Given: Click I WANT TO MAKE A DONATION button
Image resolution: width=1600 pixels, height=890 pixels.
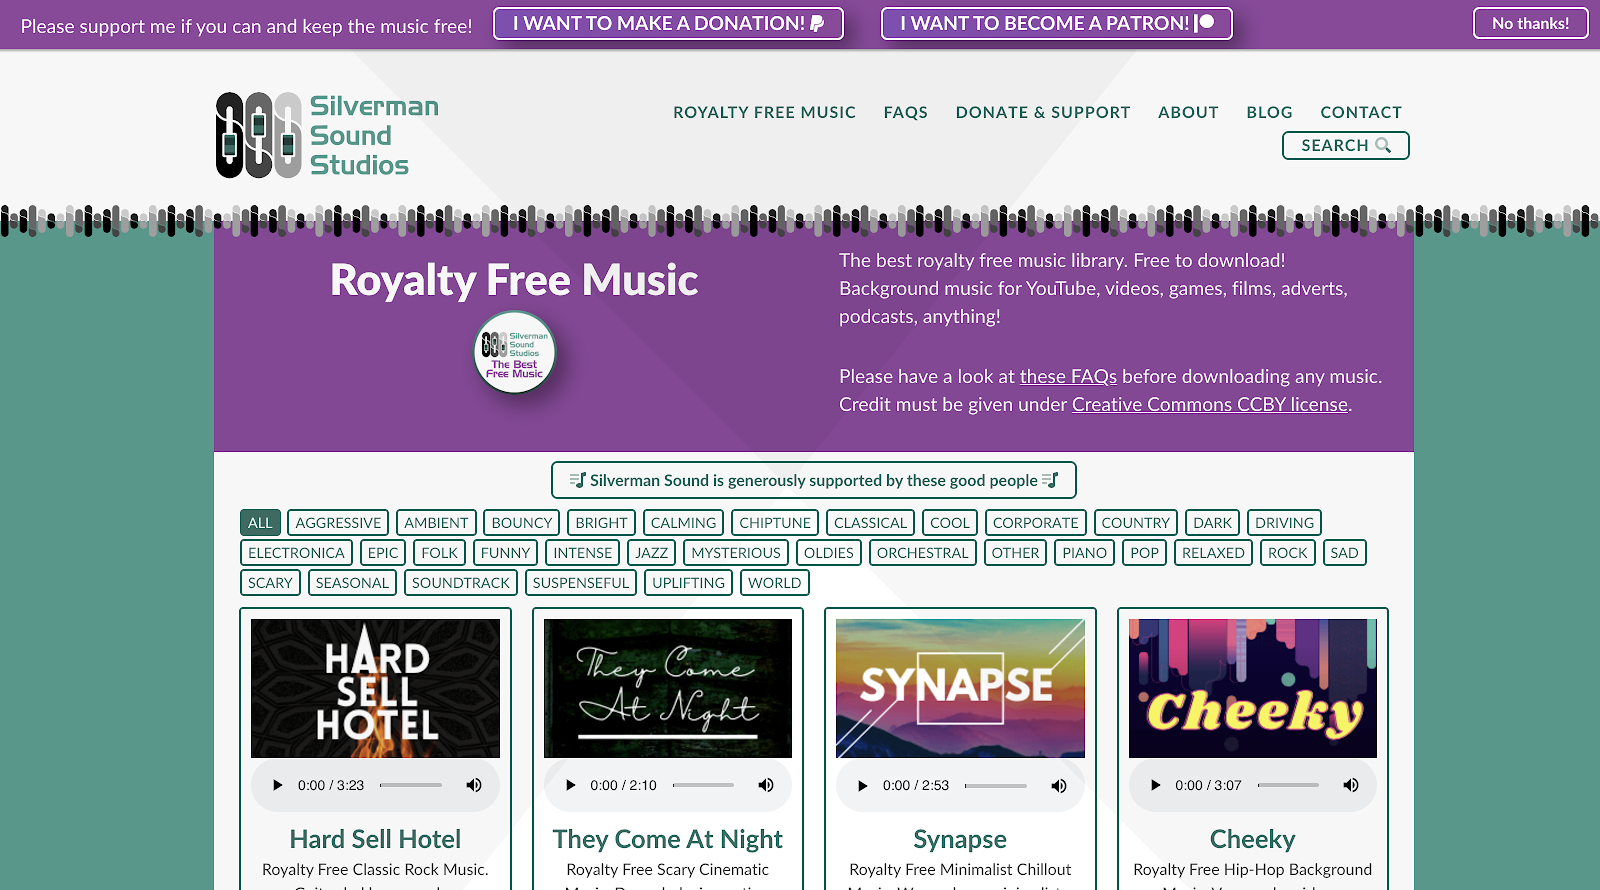Looking at the screenshot, I should [668, 23].
